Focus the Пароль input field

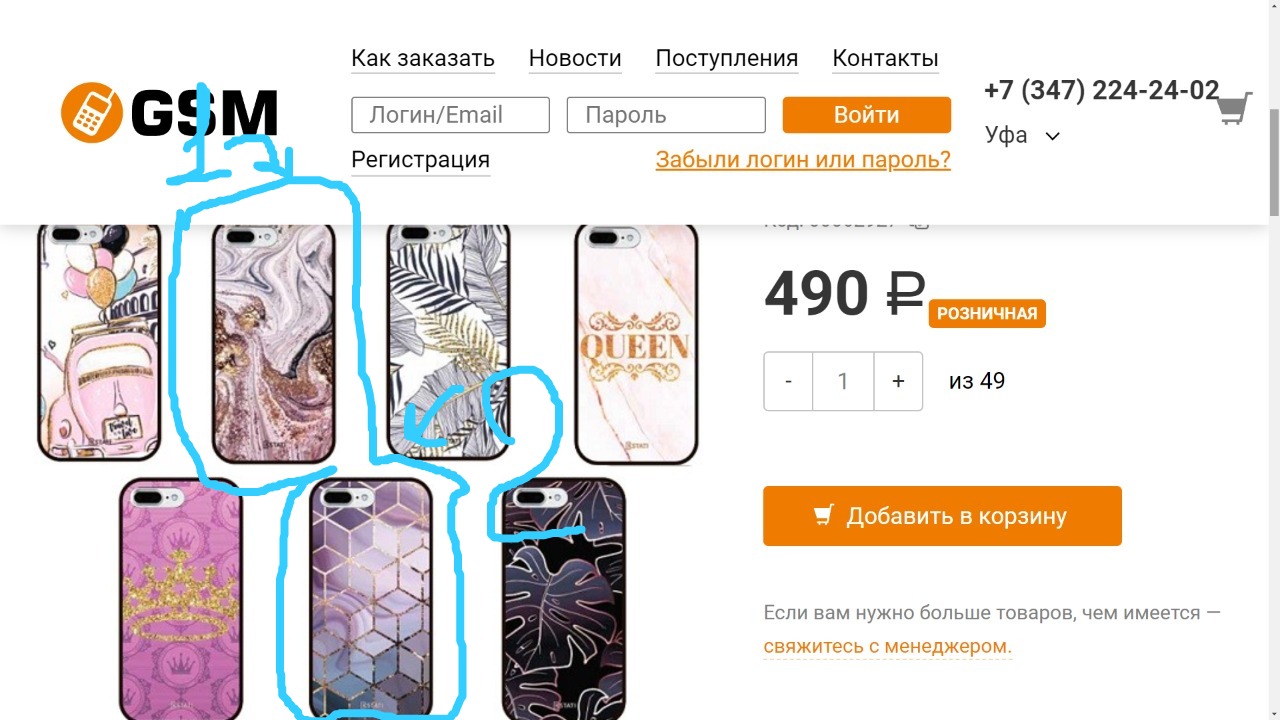tap(666, 115)
